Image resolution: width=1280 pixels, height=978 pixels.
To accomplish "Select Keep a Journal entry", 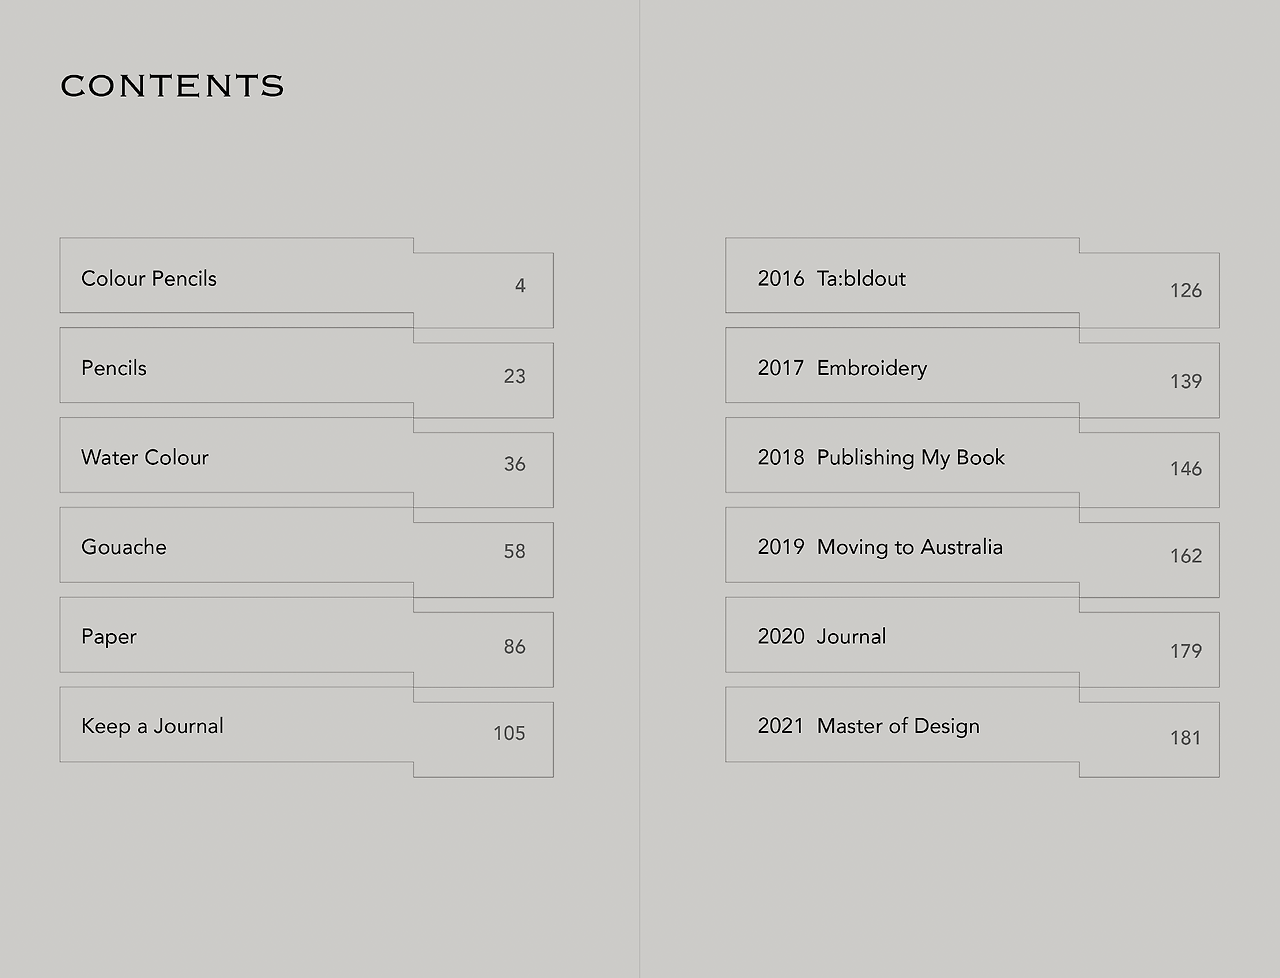I will pyautogui.click(x=236, y=725).
